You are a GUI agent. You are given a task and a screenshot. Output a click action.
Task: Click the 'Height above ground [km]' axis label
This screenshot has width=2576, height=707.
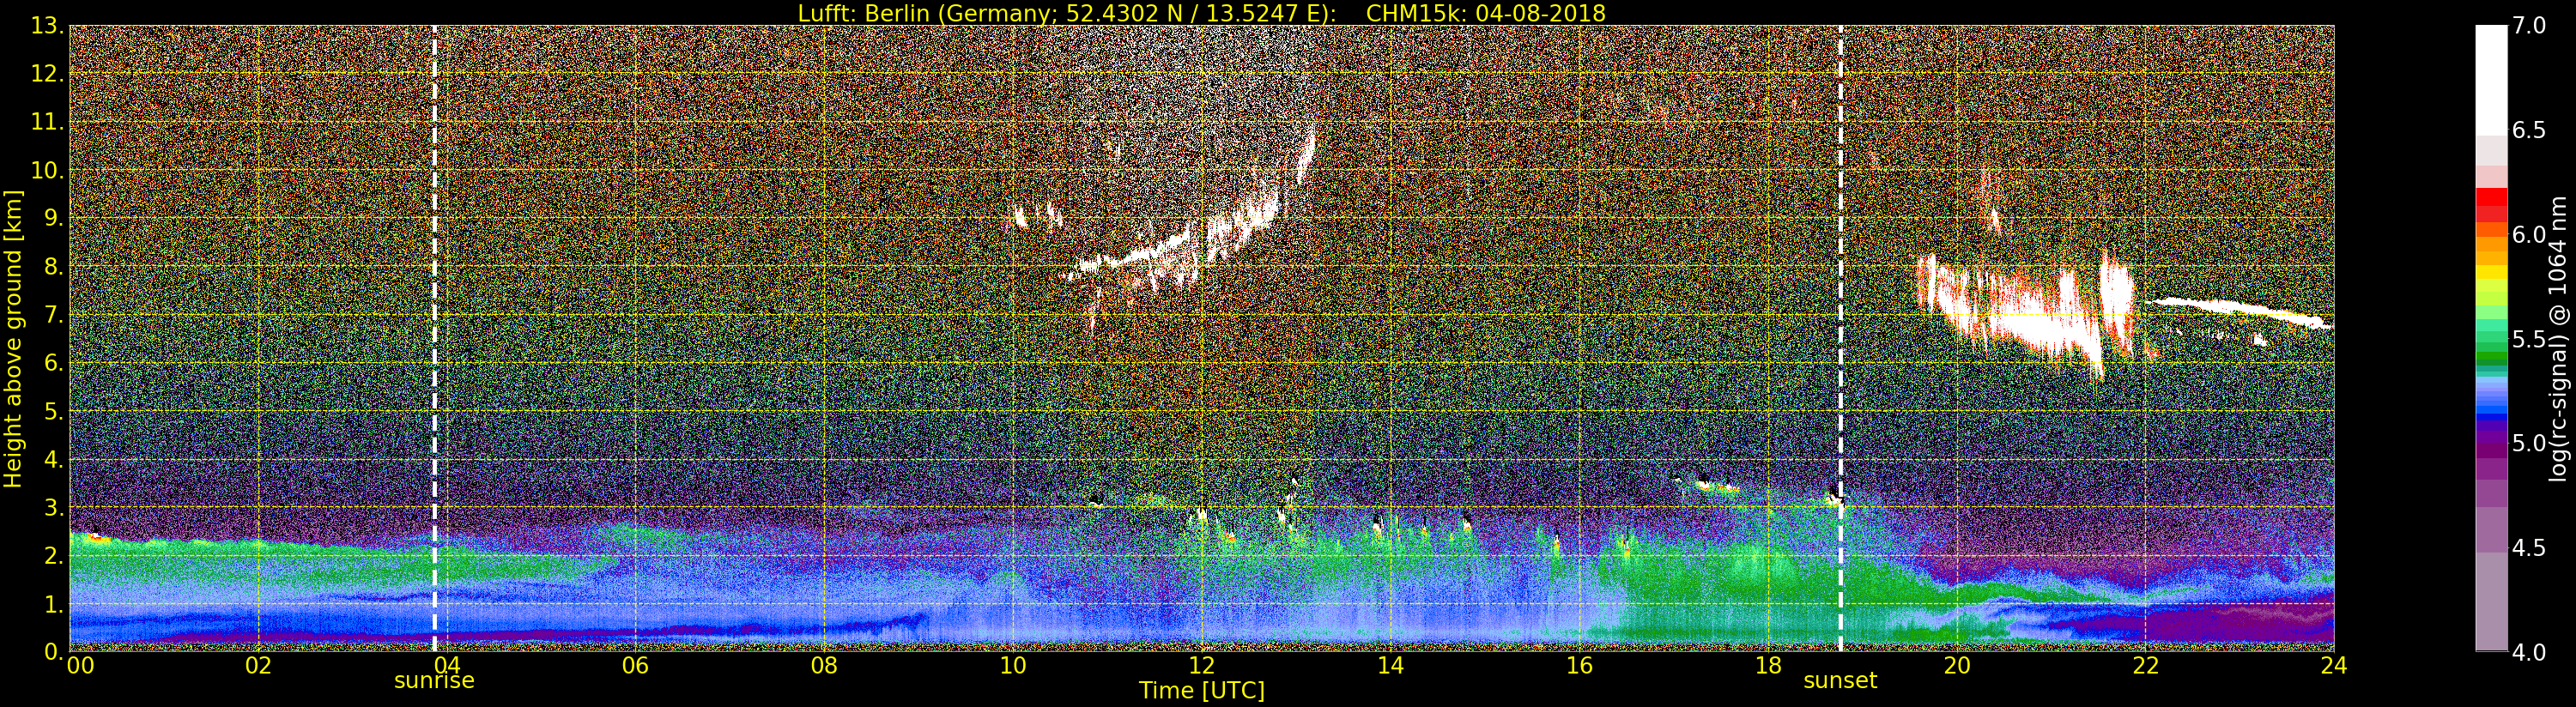coord(13,339)
